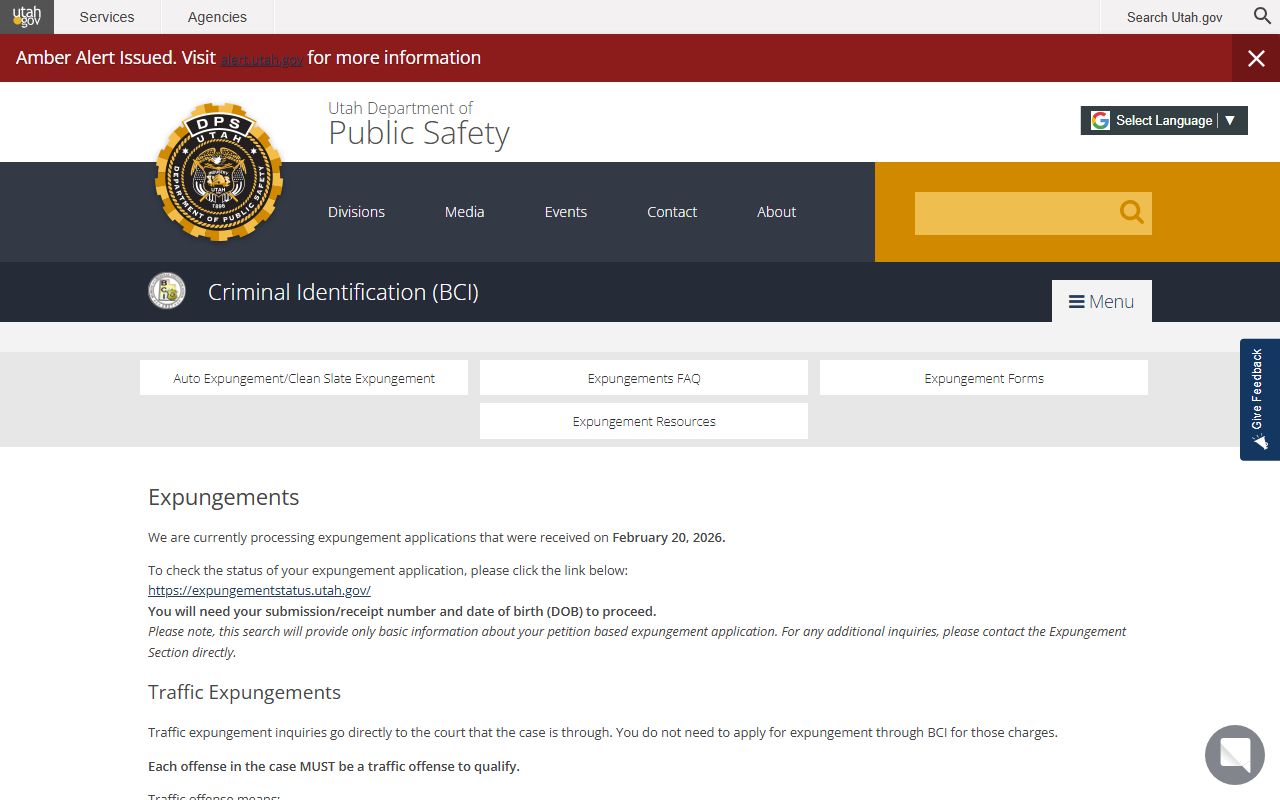Open the Give Feedback side tab

point(1260,399)
